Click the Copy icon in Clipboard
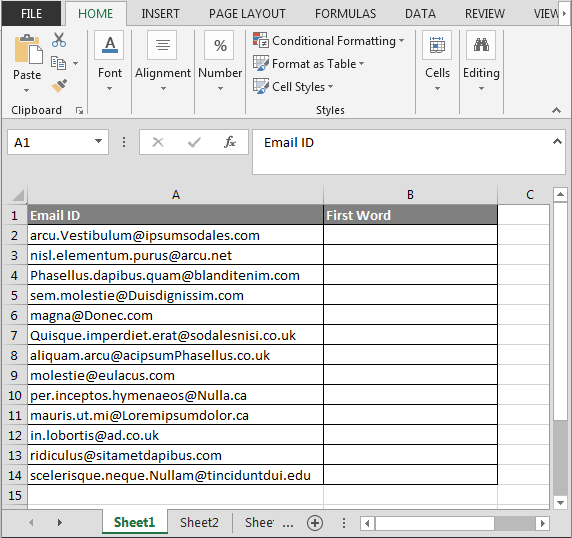Image resolution: width=572 pixels, height=538 pixels. point(58,63)
